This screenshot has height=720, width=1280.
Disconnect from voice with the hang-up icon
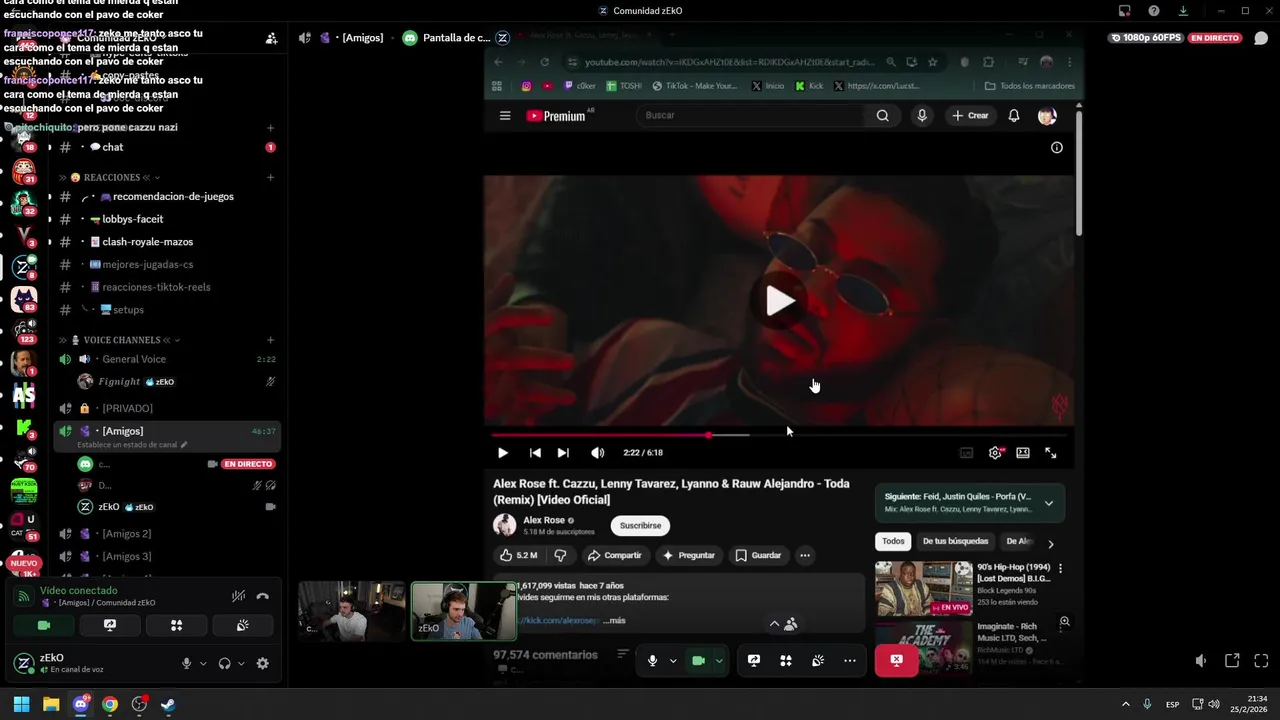point(262,596)
